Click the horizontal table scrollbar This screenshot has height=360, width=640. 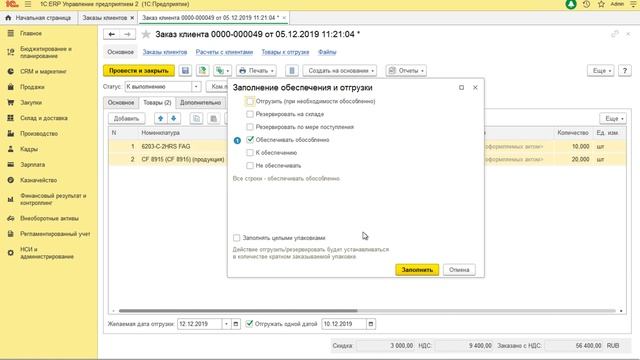click(x=238, y=311)
